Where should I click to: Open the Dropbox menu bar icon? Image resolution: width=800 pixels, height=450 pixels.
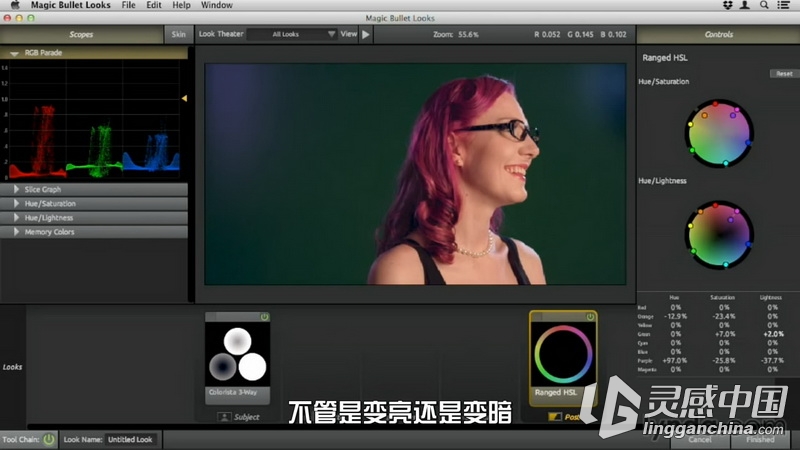point(728,5)
